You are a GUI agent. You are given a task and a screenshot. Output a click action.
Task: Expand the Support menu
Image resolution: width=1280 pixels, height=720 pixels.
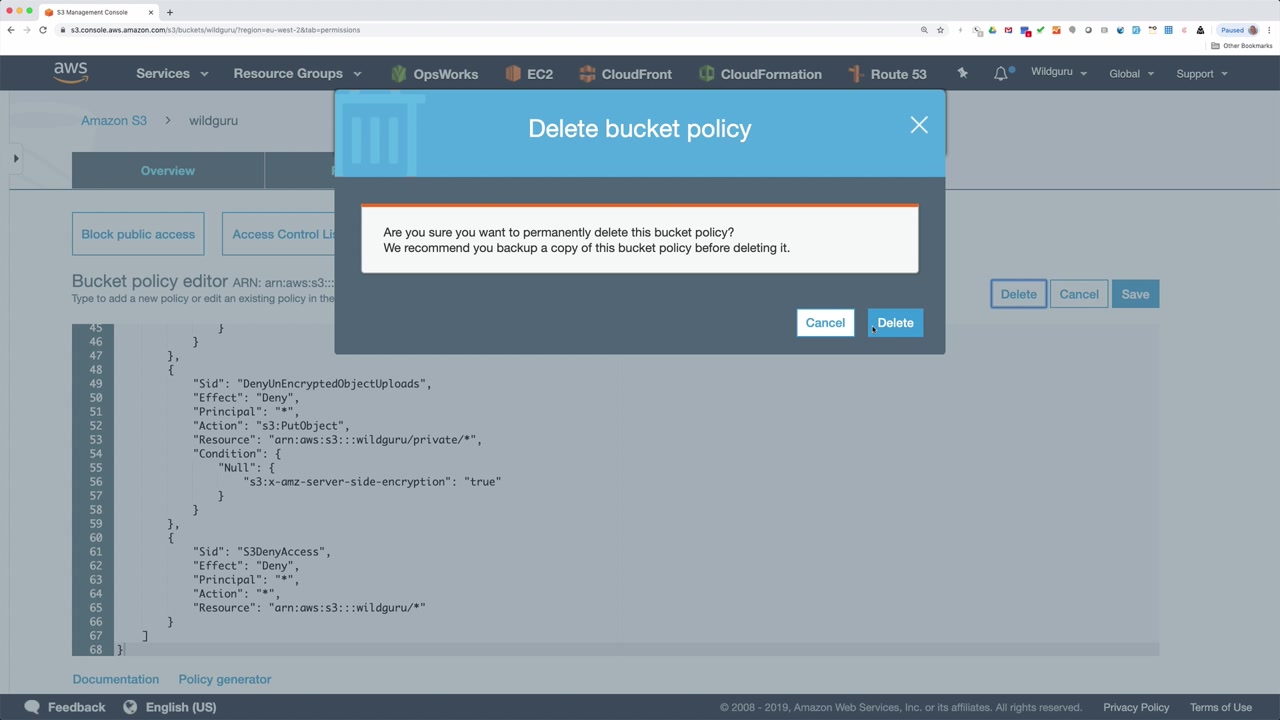pos(1201,74)
